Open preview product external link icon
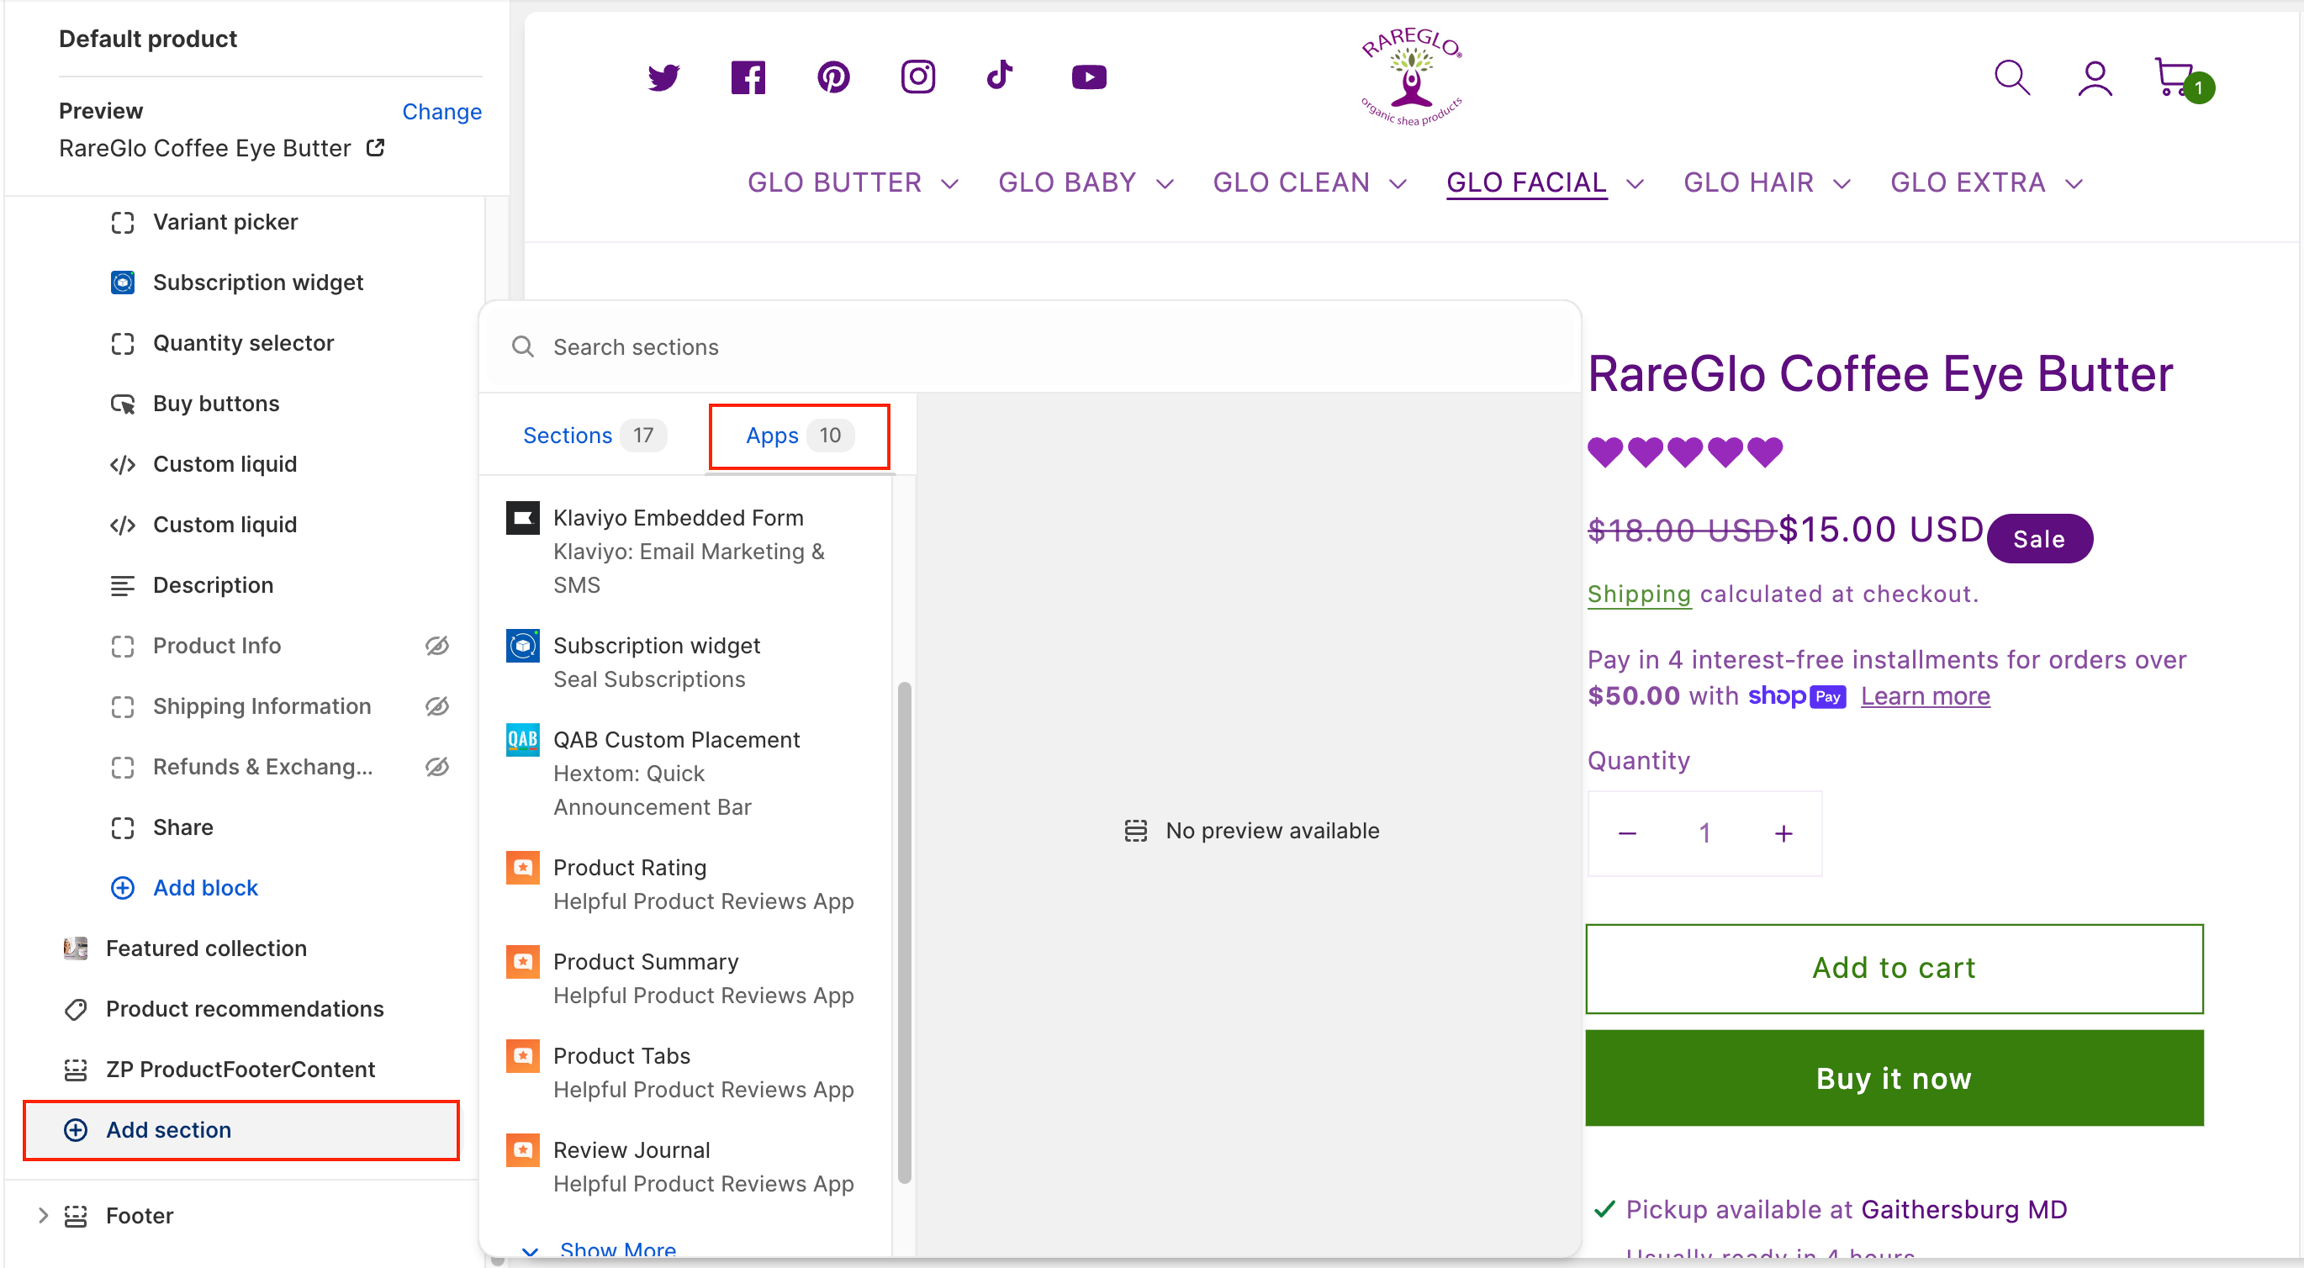This screenshot has width=2304, height=1268. [x=376, y=148]
